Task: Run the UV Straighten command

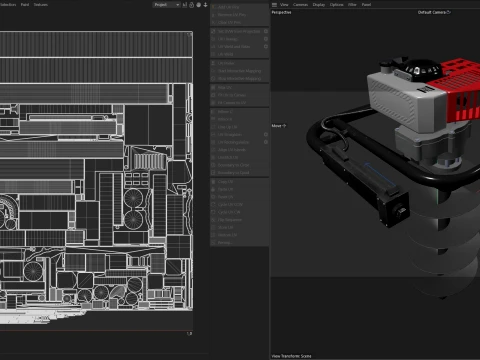Action: pos(237,135)
